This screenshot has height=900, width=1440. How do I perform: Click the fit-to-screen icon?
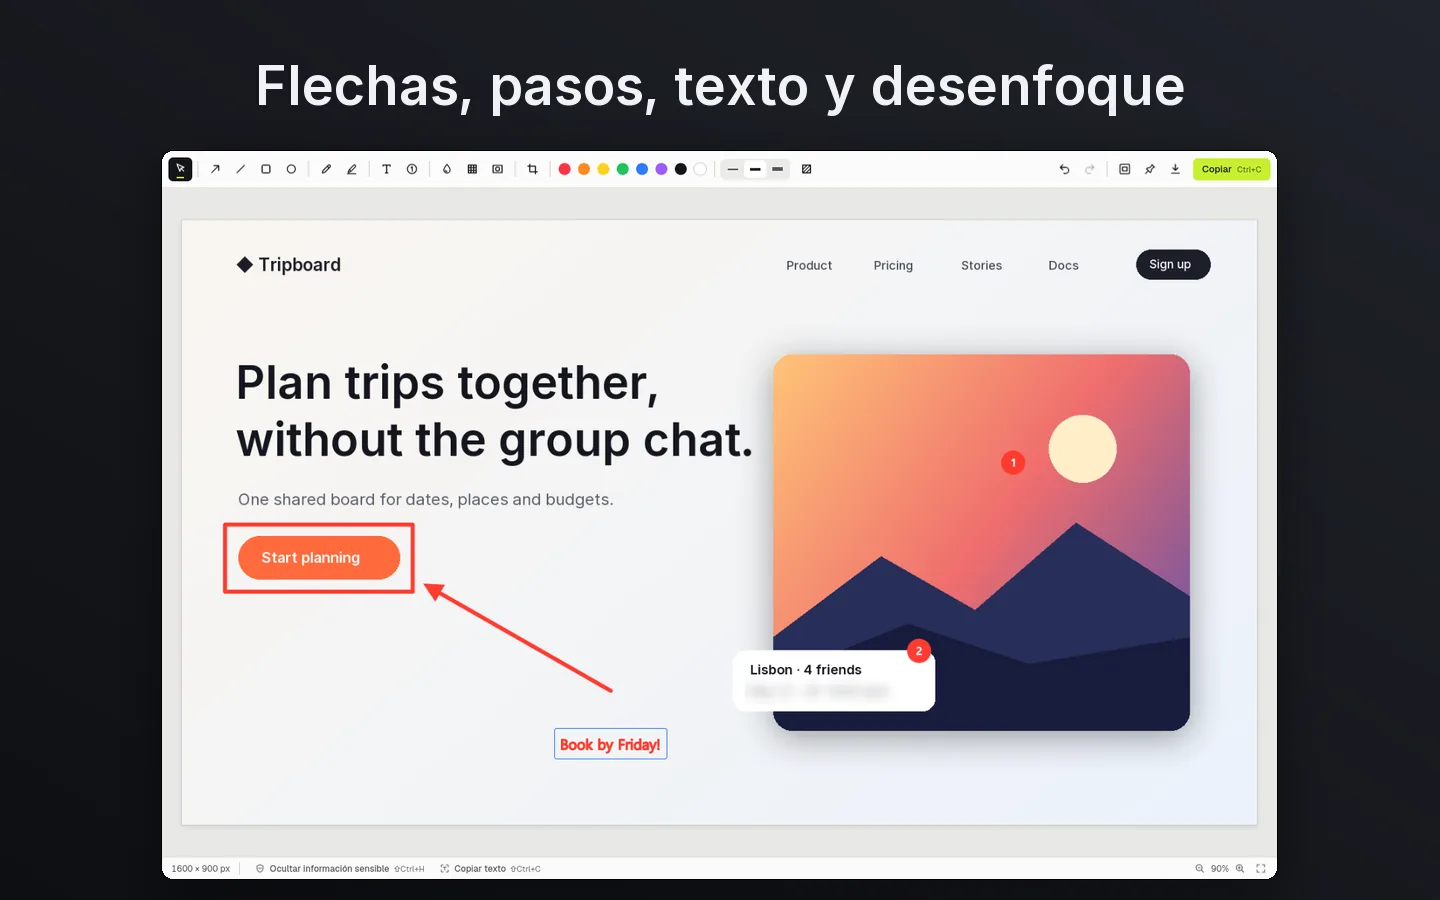(x=1261, y=869)
